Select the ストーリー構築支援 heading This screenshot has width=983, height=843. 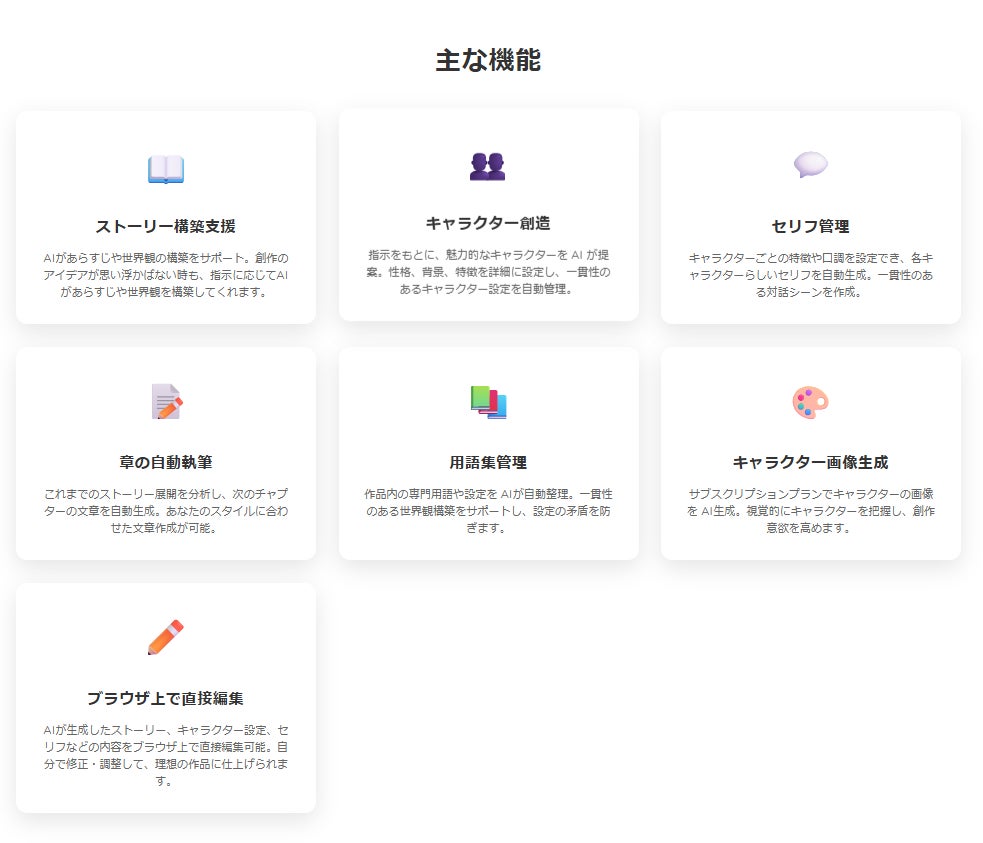[x=166, y=226]
